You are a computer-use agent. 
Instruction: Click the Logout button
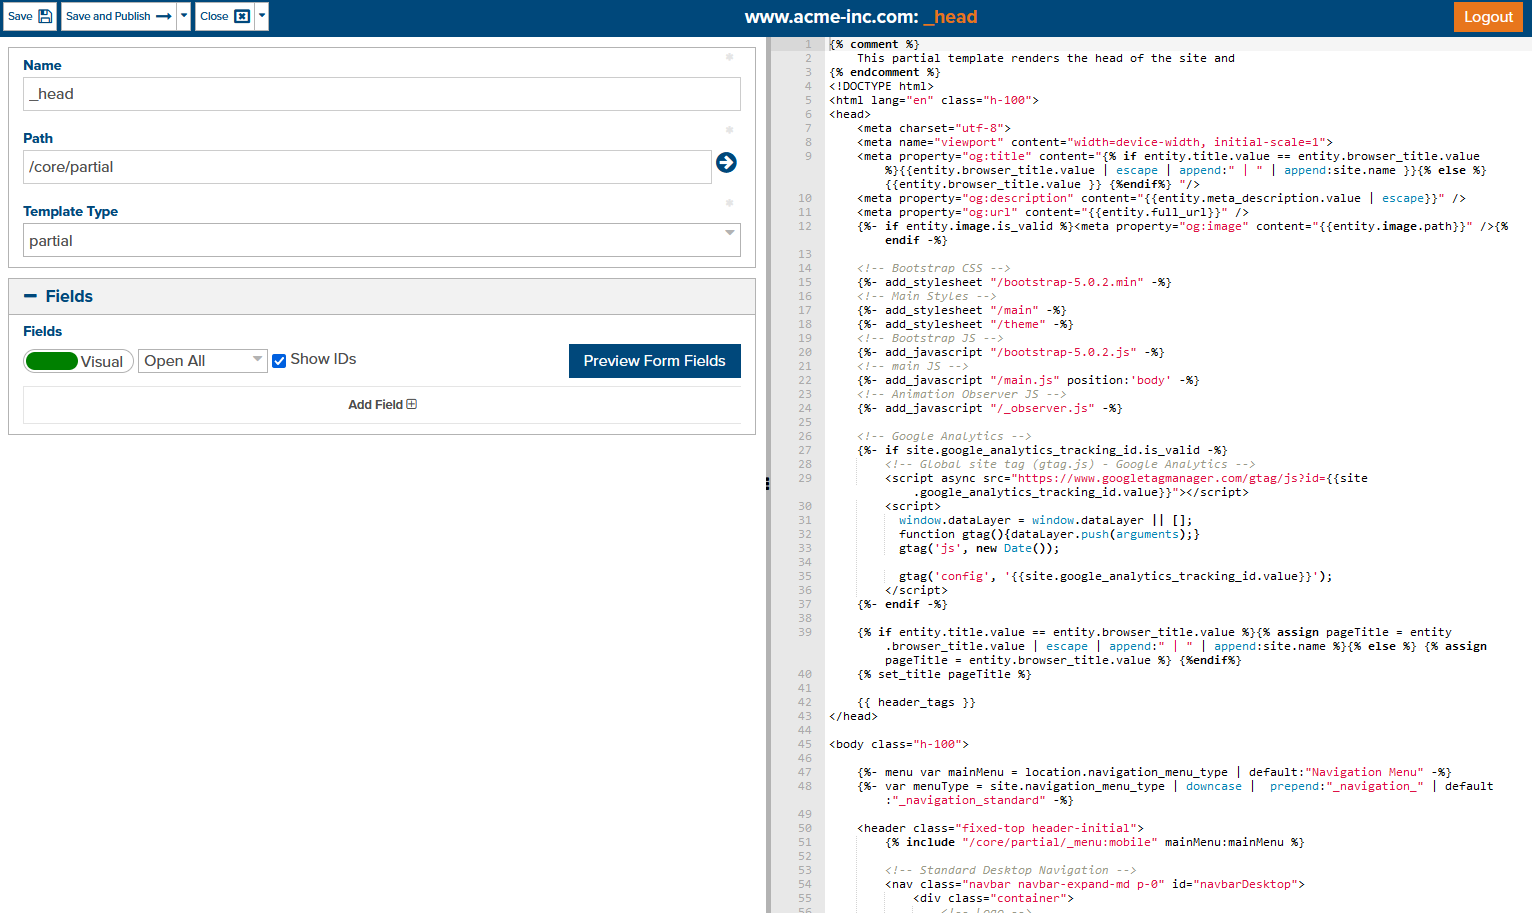[x=1488, y=16]
